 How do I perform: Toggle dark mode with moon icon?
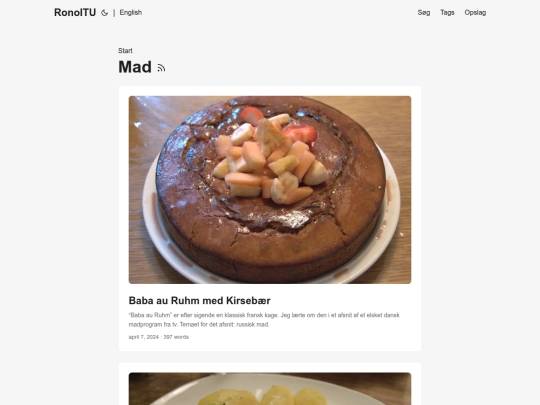[x=104, y=13]
